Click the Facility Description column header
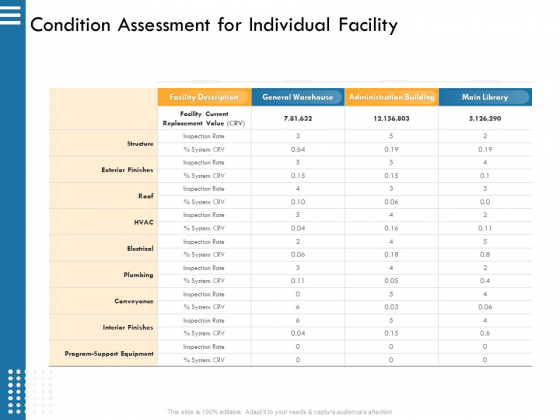This screenshot has width=560, height=420. 204,97
